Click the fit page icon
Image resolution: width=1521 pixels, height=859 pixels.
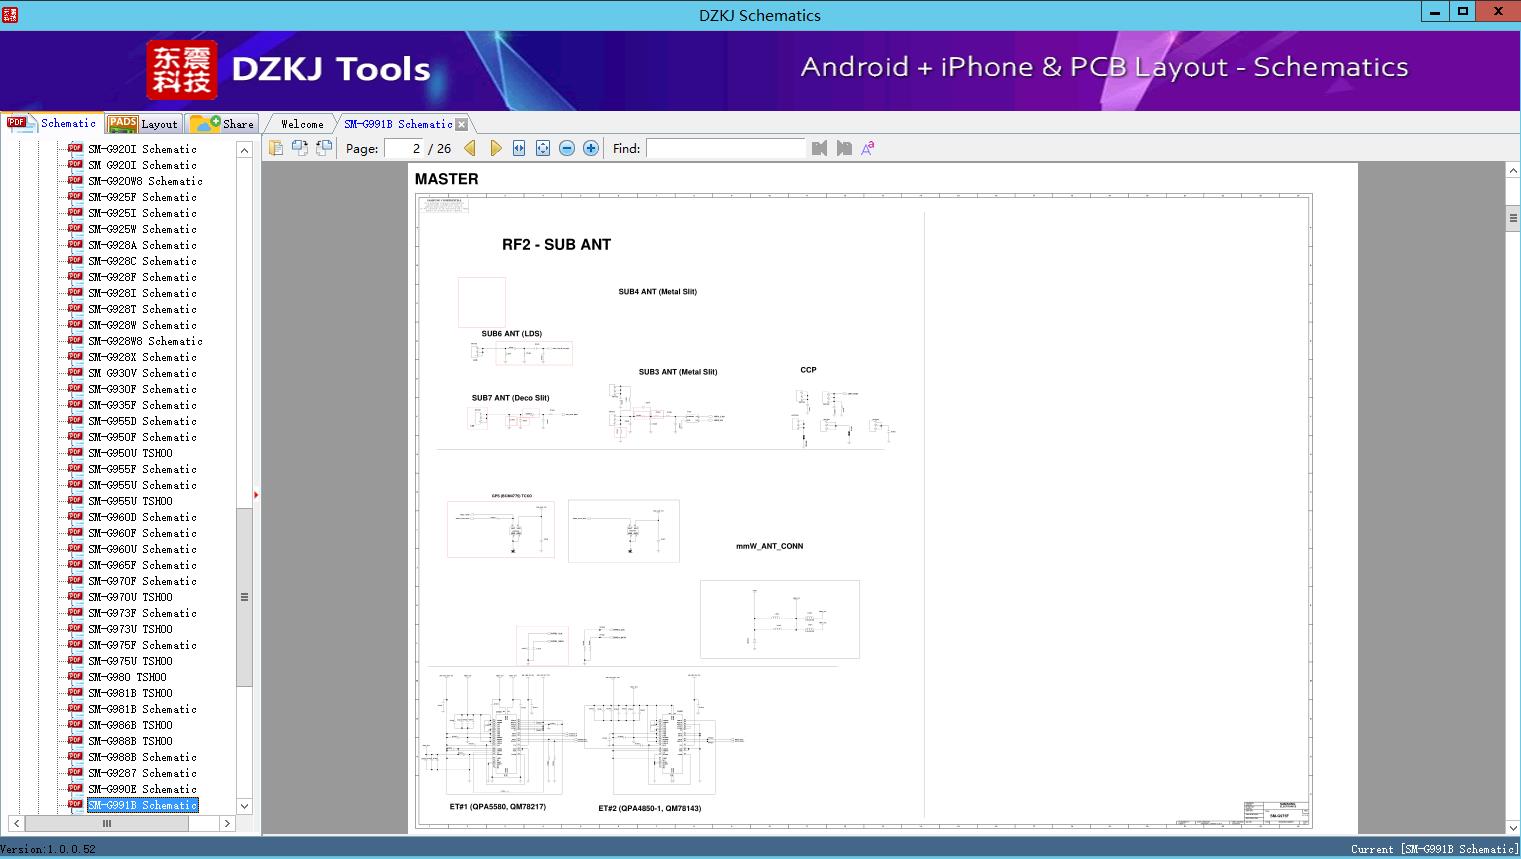pyautogui.click(x=543, y=148)
